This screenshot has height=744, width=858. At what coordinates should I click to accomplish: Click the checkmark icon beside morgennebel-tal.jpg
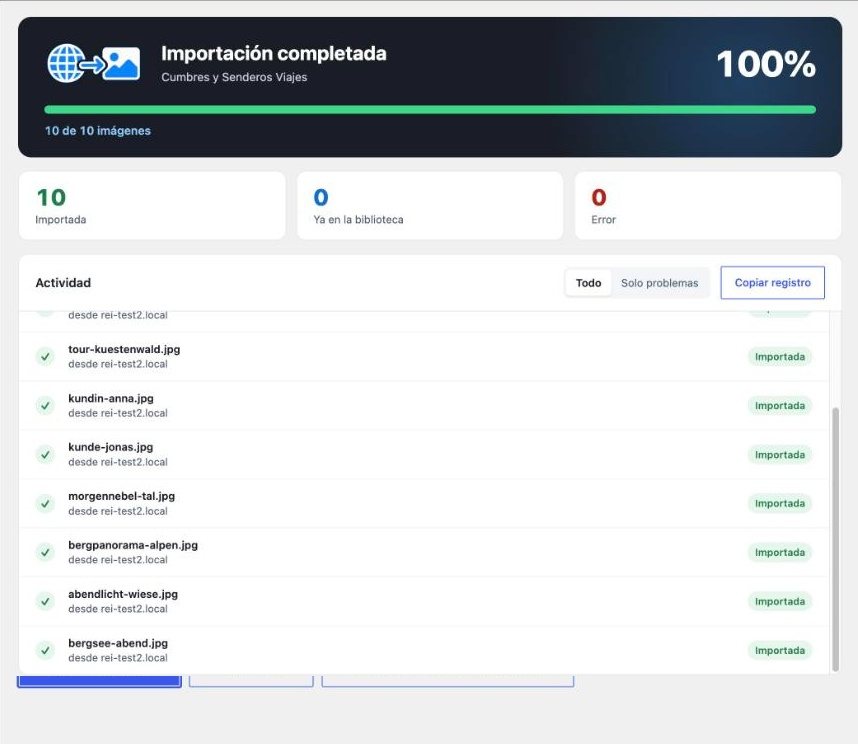45,503
